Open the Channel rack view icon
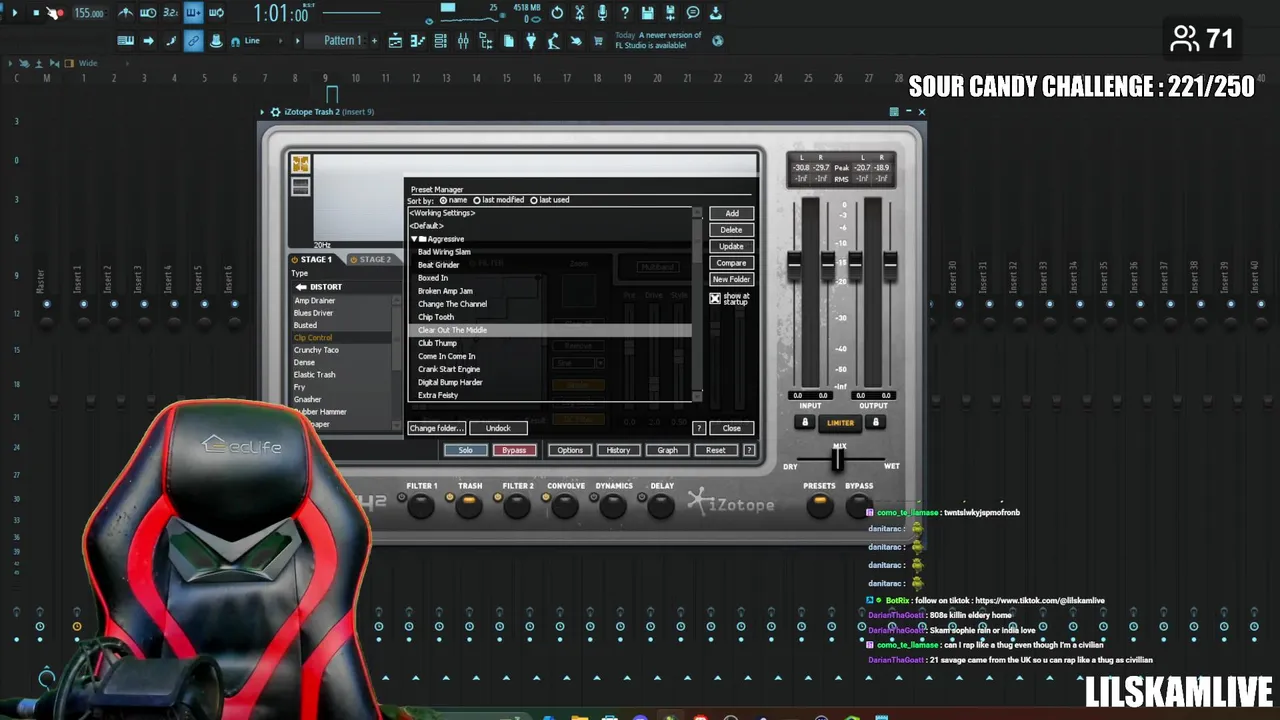1280x720 pixels. click(441, 41)
